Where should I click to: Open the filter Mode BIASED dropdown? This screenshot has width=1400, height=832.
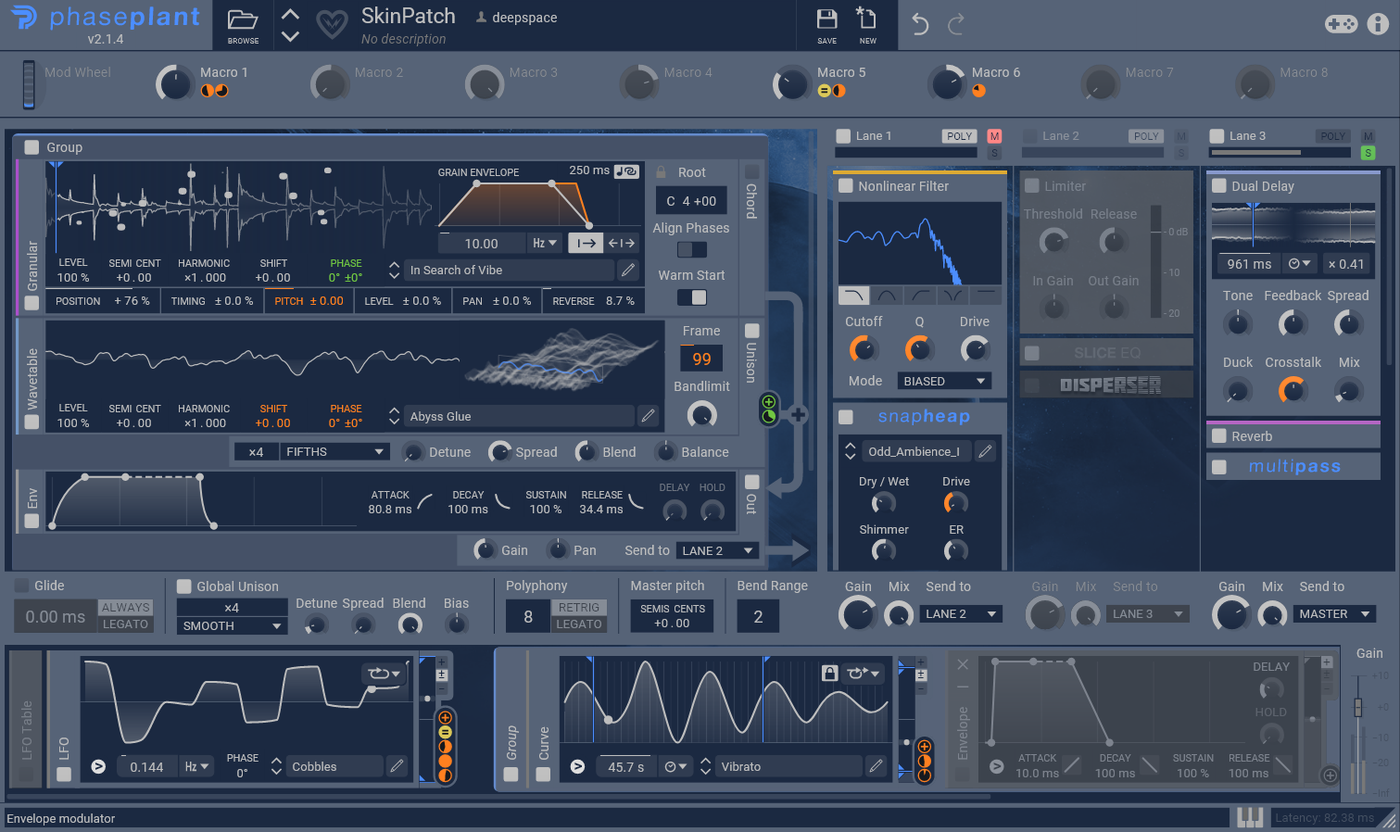point(945,381)
